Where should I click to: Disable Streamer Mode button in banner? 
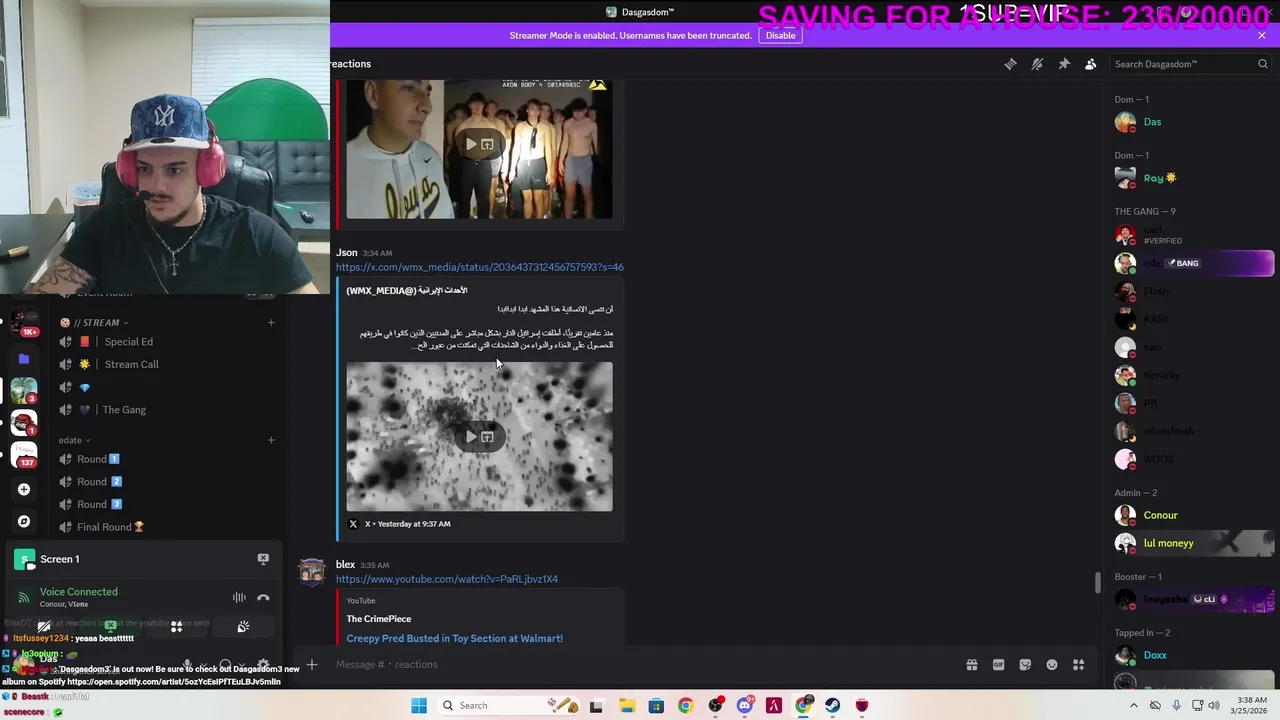pos(780,35)
